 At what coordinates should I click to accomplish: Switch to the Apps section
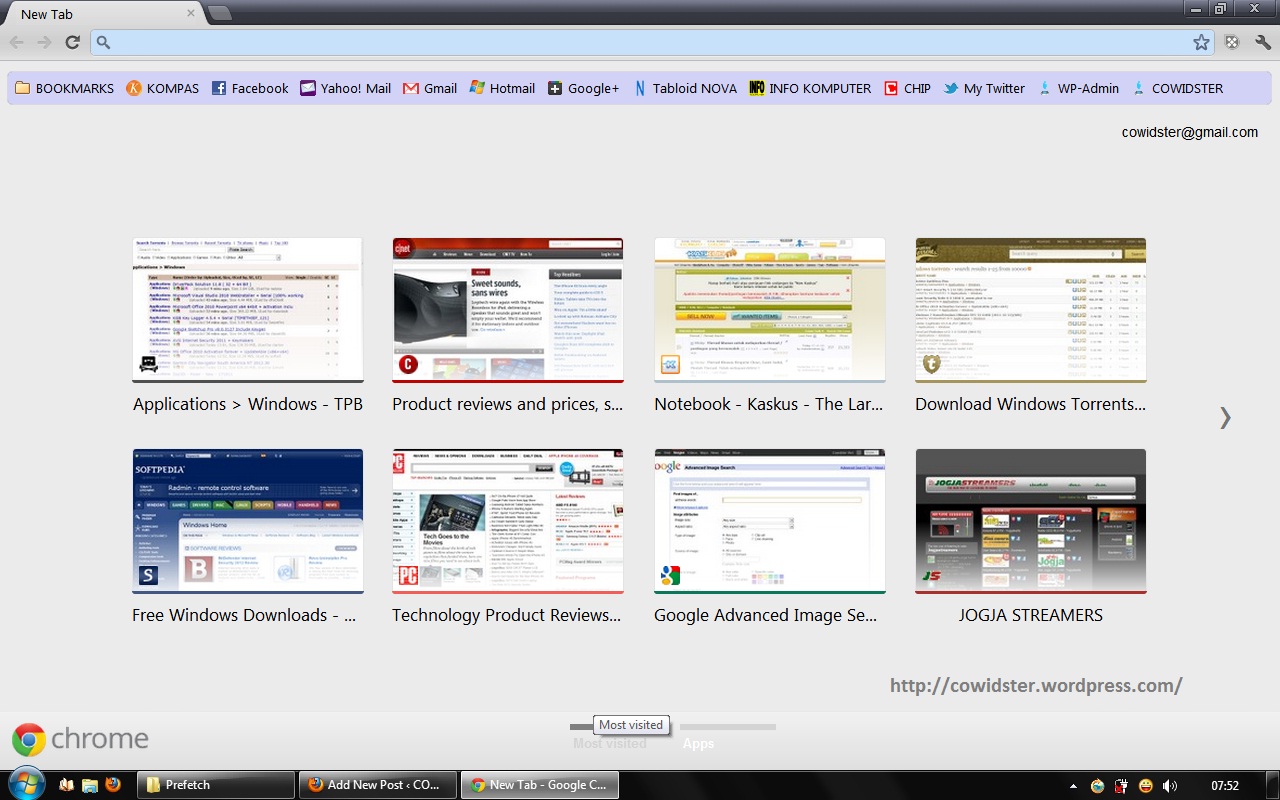tap(698, 743)
